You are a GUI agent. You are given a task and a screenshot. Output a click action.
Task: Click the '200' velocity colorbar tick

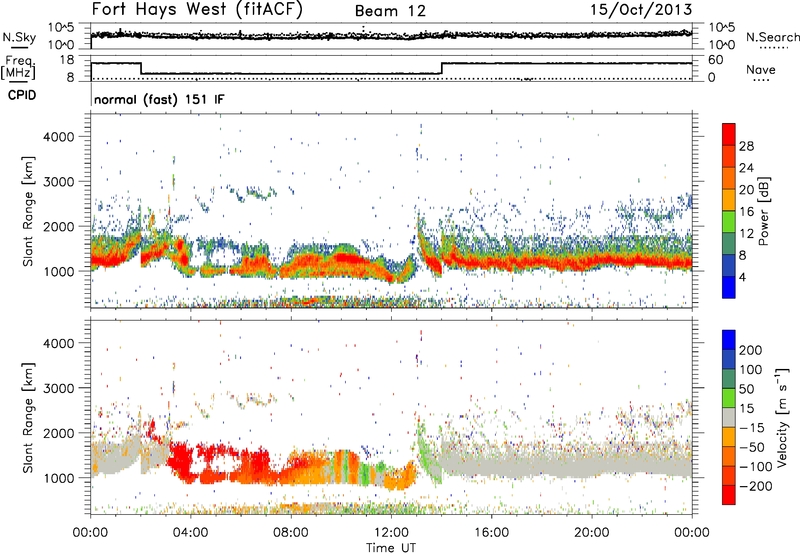pyautogui.click(x=751, y=350)
